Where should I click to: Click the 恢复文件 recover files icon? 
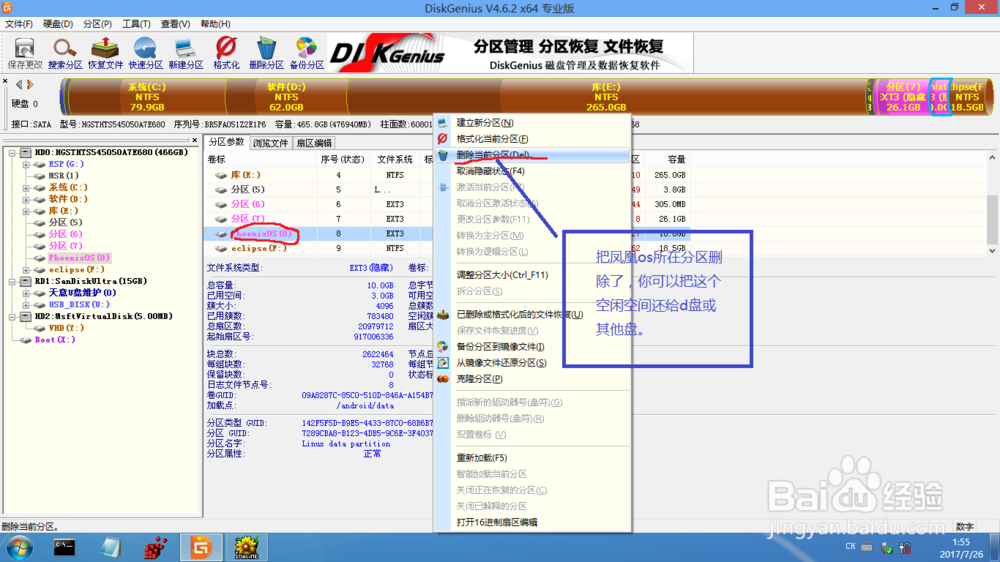[x=105, y=54]
